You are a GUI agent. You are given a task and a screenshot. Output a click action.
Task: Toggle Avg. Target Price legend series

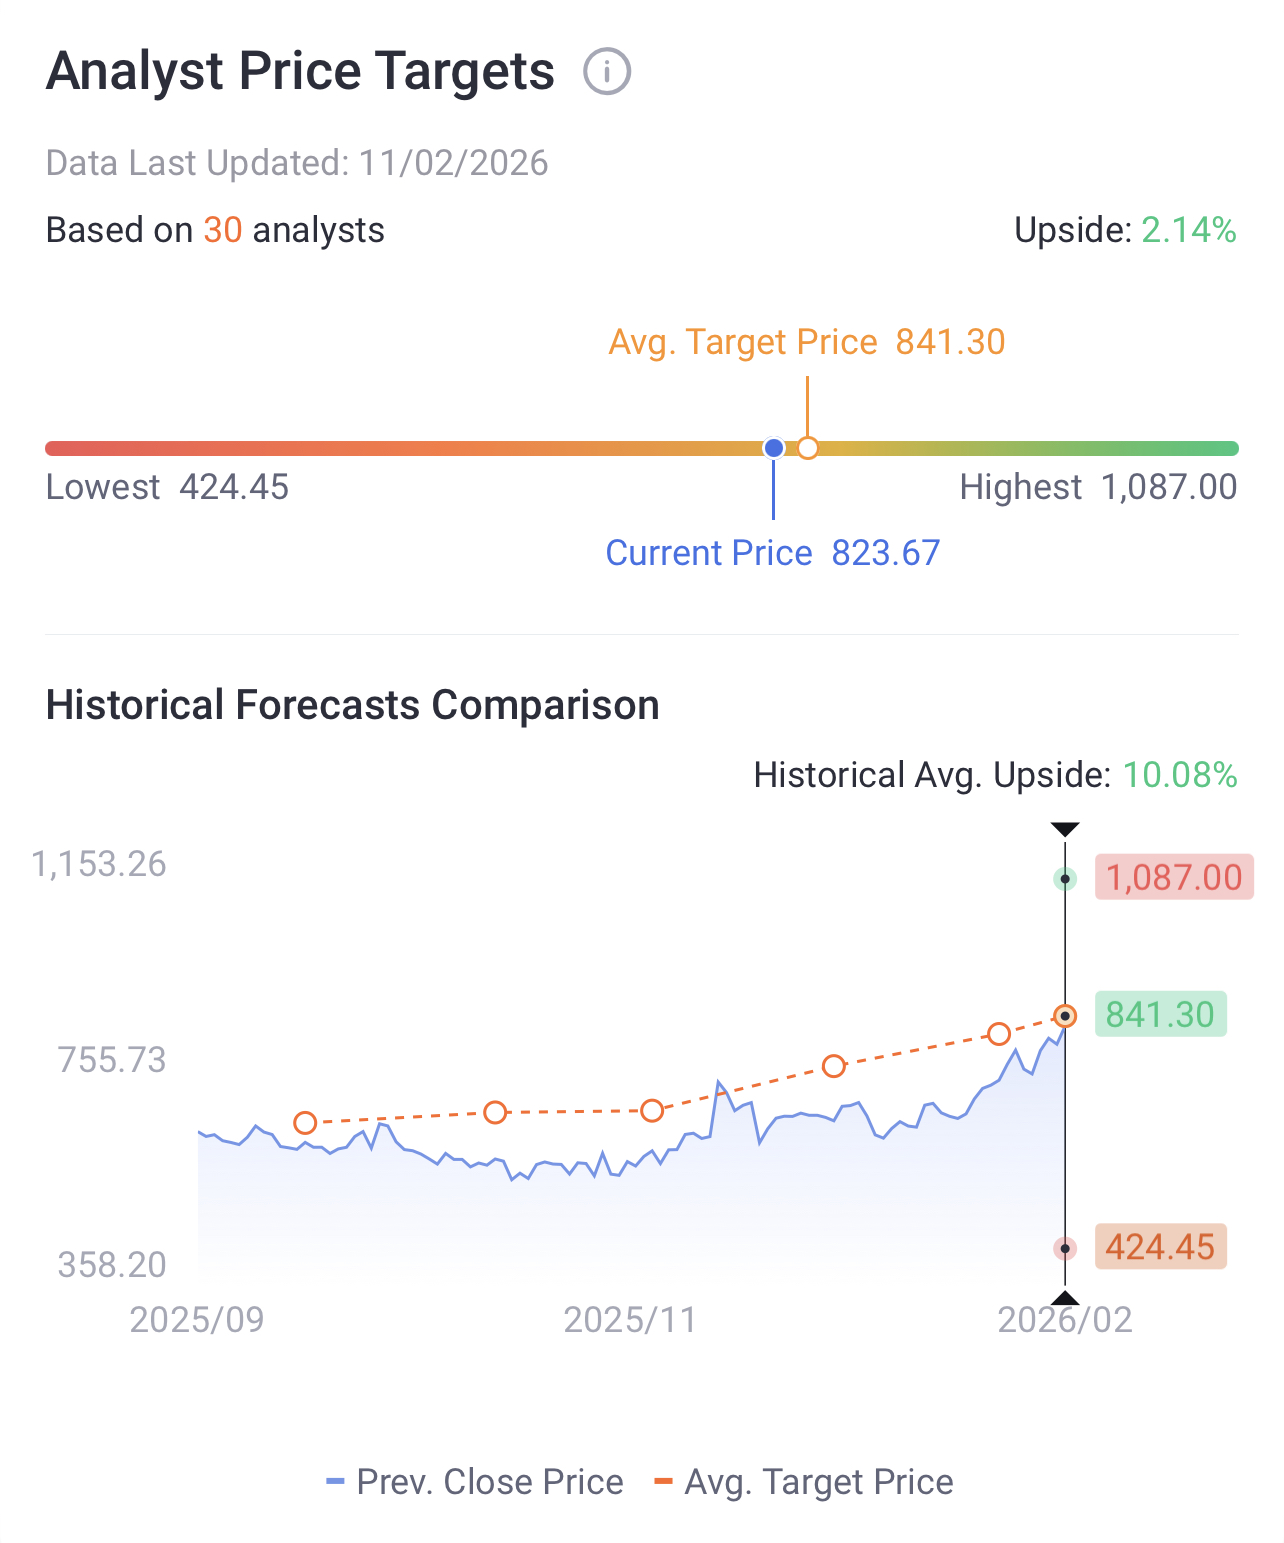(804, 1481)
